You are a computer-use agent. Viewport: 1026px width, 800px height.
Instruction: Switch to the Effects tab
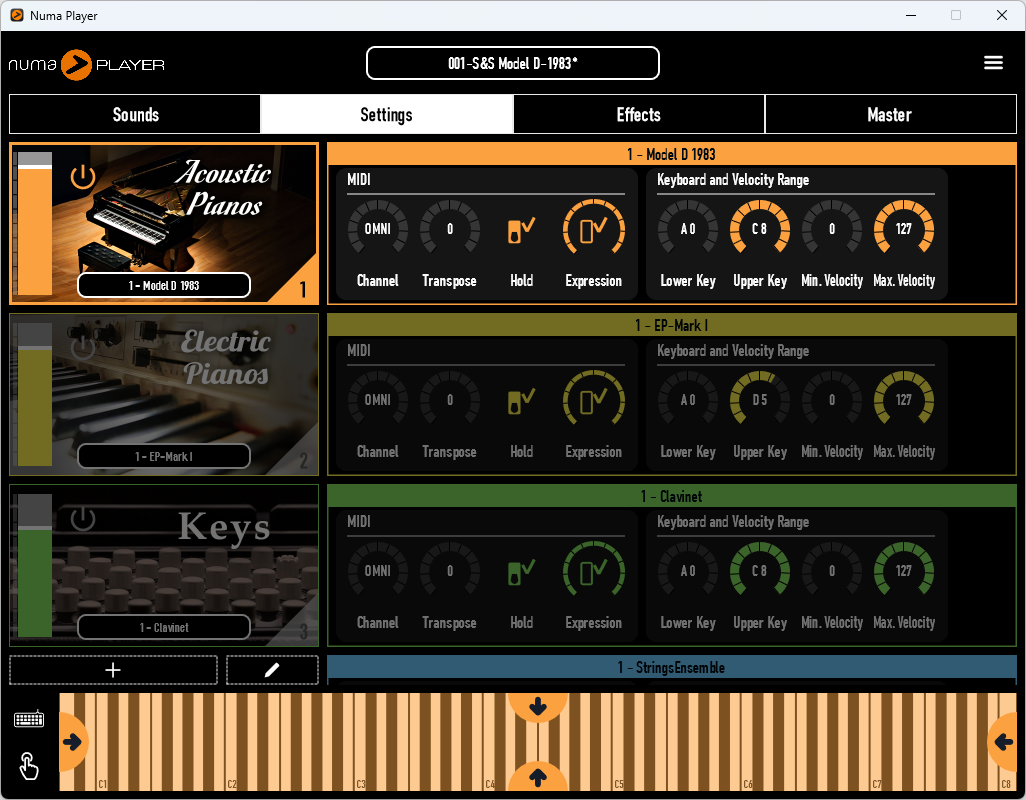639,114
